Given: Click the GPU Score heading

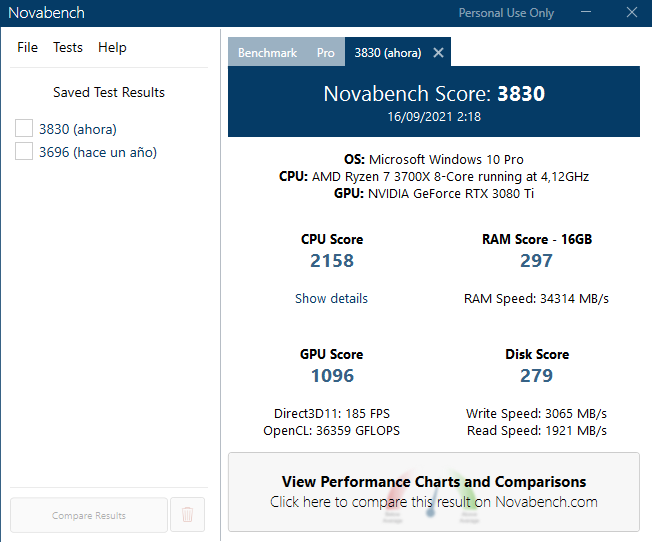Looking at the screenshot, I should [331, 354].
